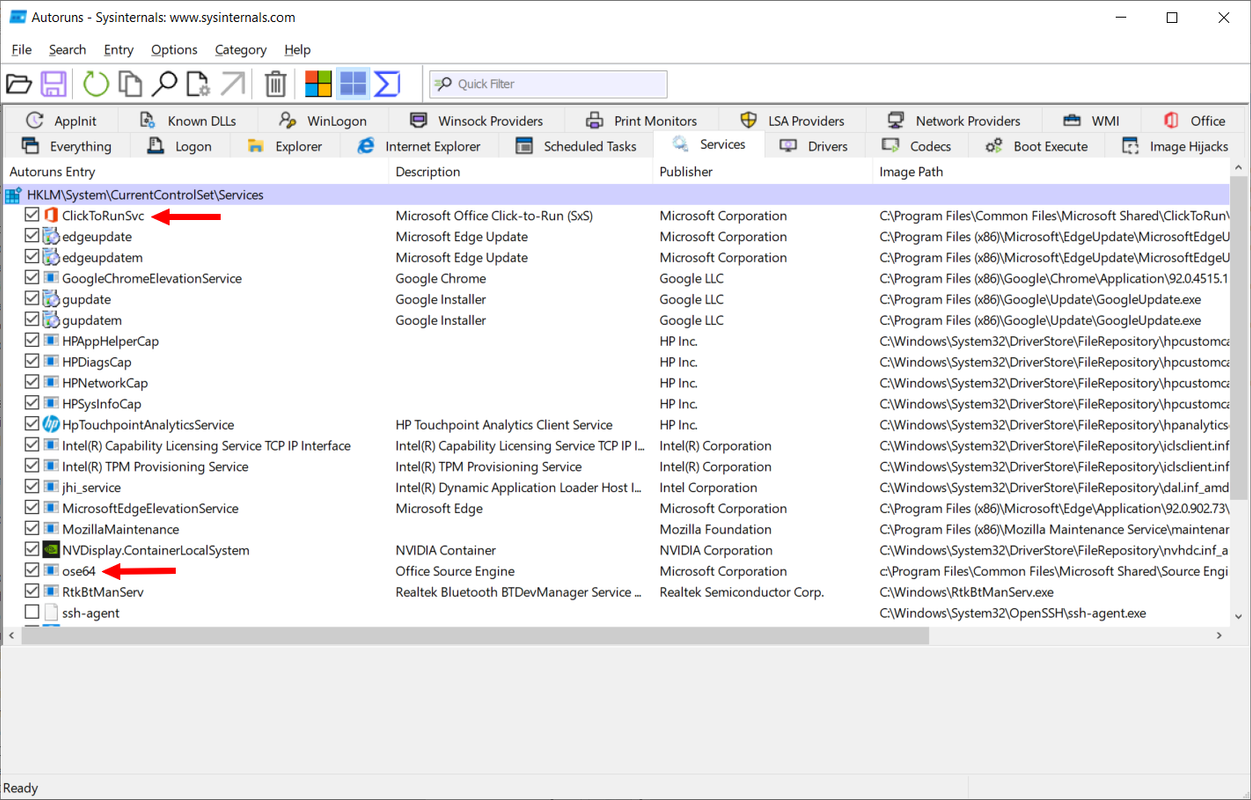Switch to the Scheduled Tasks tab
Screen dimensions: 1251x800
click(x=576, y=146)
